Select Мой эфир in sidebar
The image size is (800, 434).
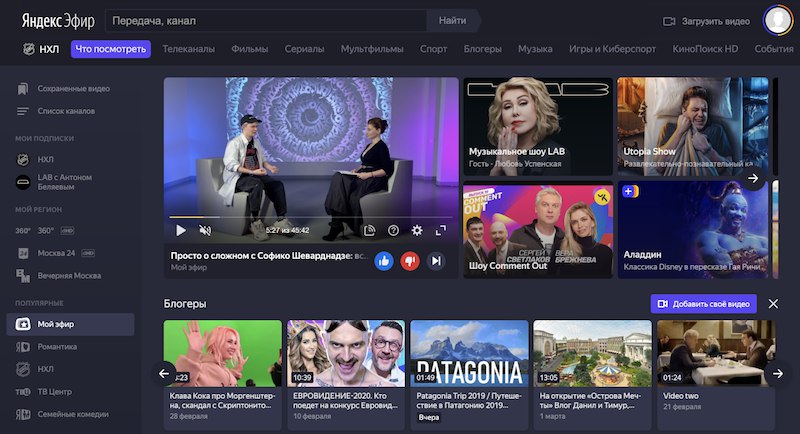point(70,324)
